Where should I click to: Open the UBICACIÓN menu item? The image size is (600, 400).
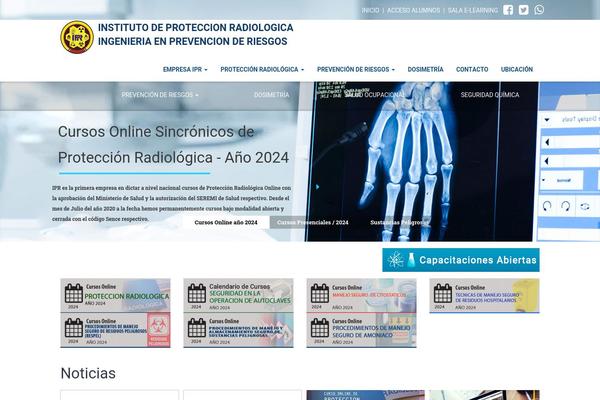pyautogui.click(x=517, y=69)
